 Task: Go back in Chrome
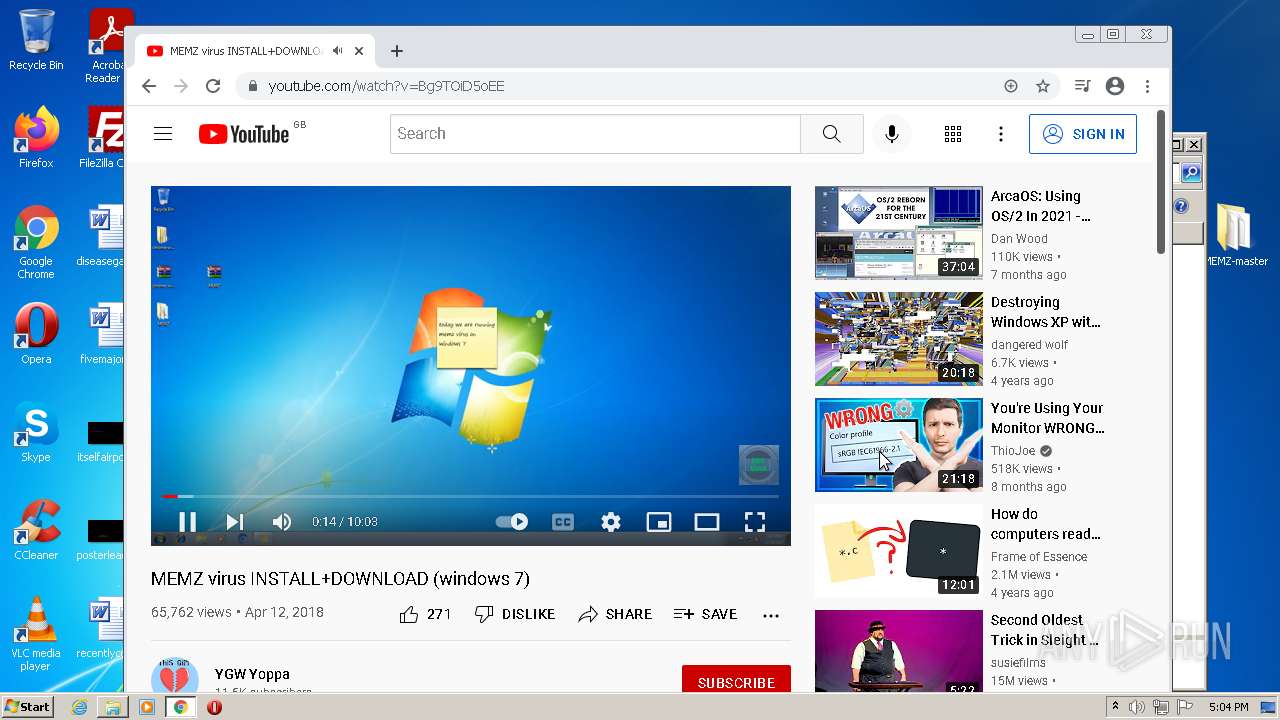149,86
